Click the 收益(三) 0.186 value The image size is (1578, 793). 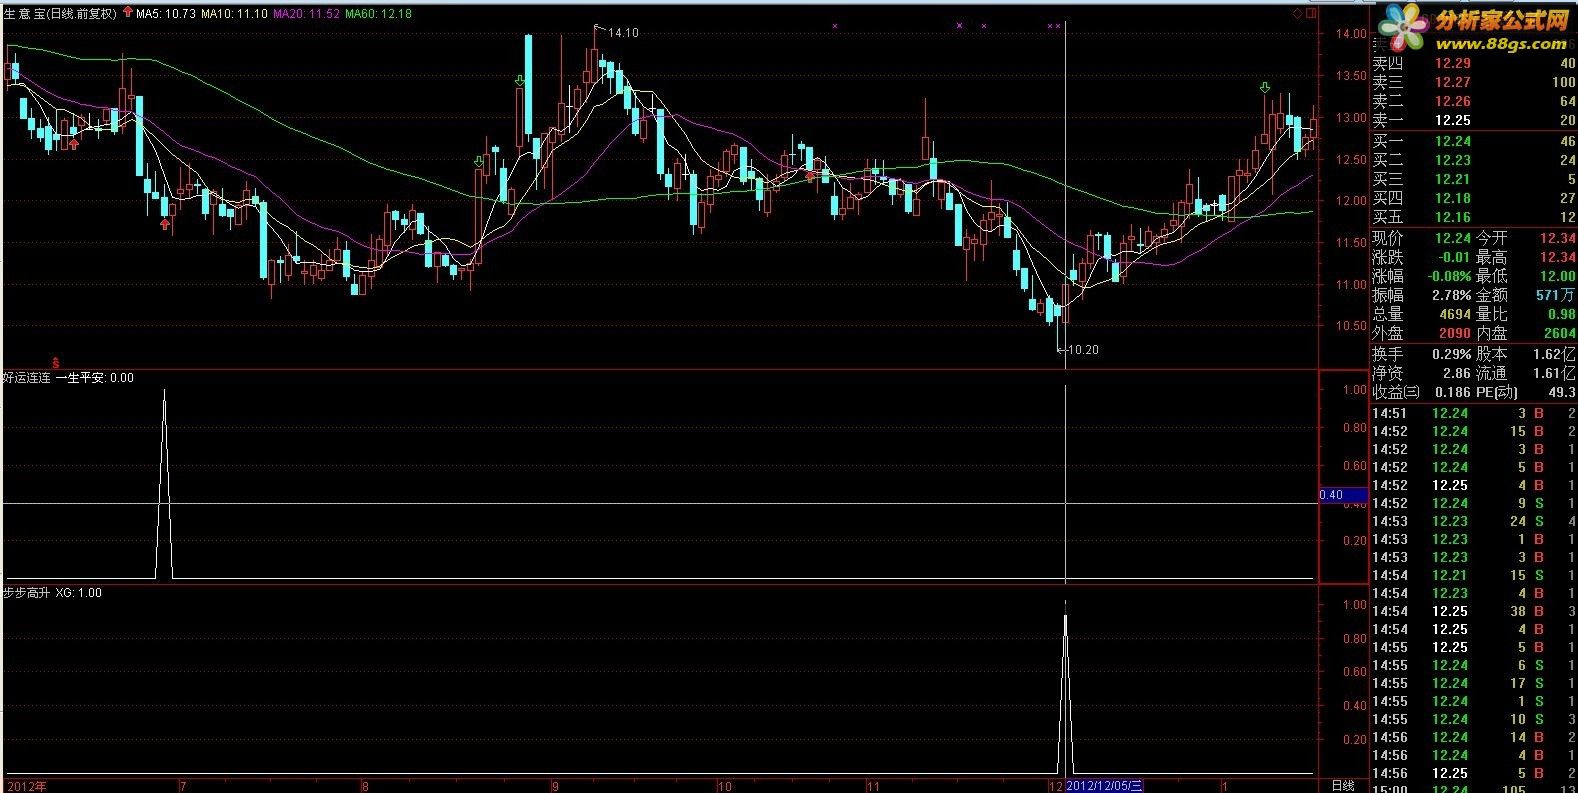click(x=1452, y=392)
